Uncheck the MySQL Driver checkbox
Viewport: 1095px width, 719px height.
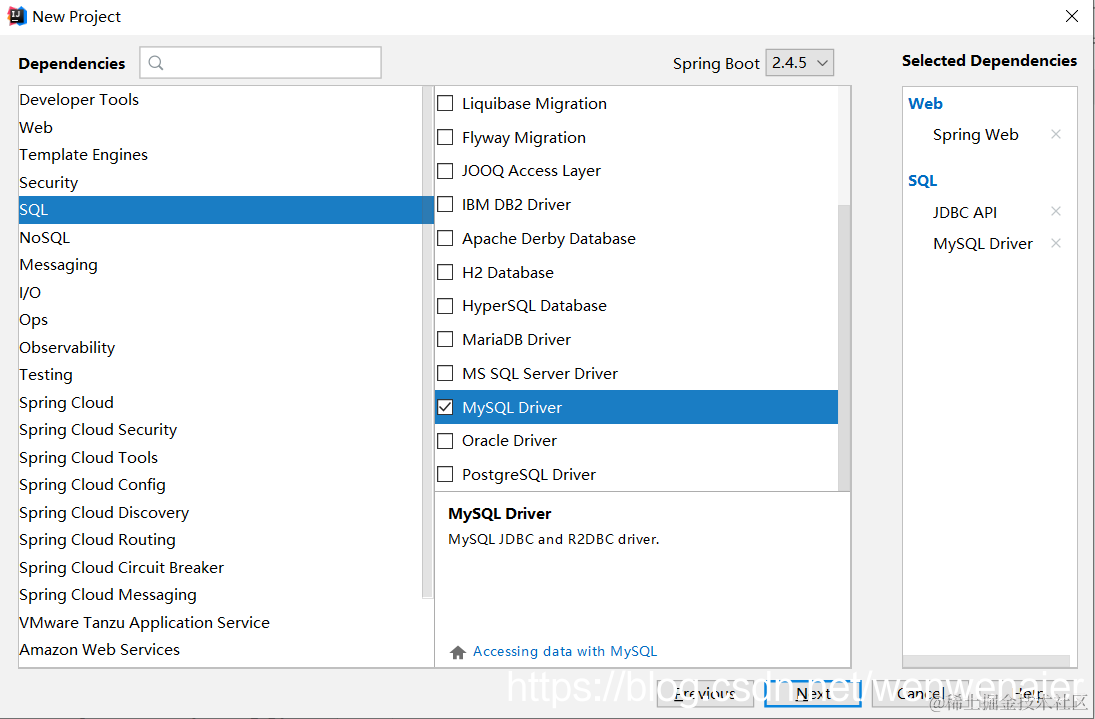coord(445,407)
